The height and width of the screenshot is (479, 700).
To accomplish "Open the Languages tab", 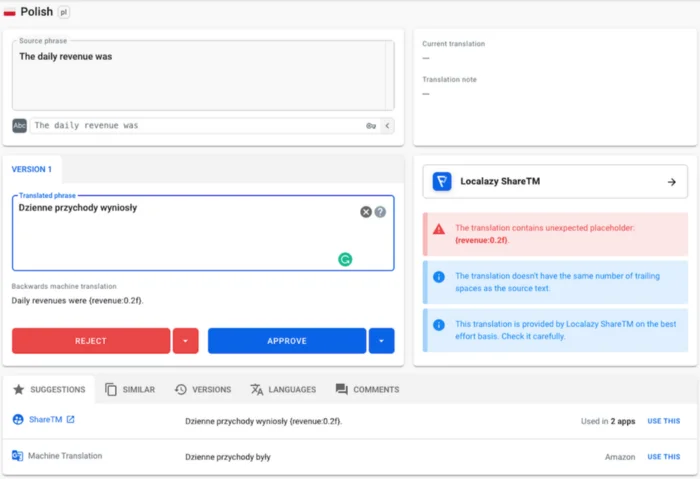I will point(283,389).
